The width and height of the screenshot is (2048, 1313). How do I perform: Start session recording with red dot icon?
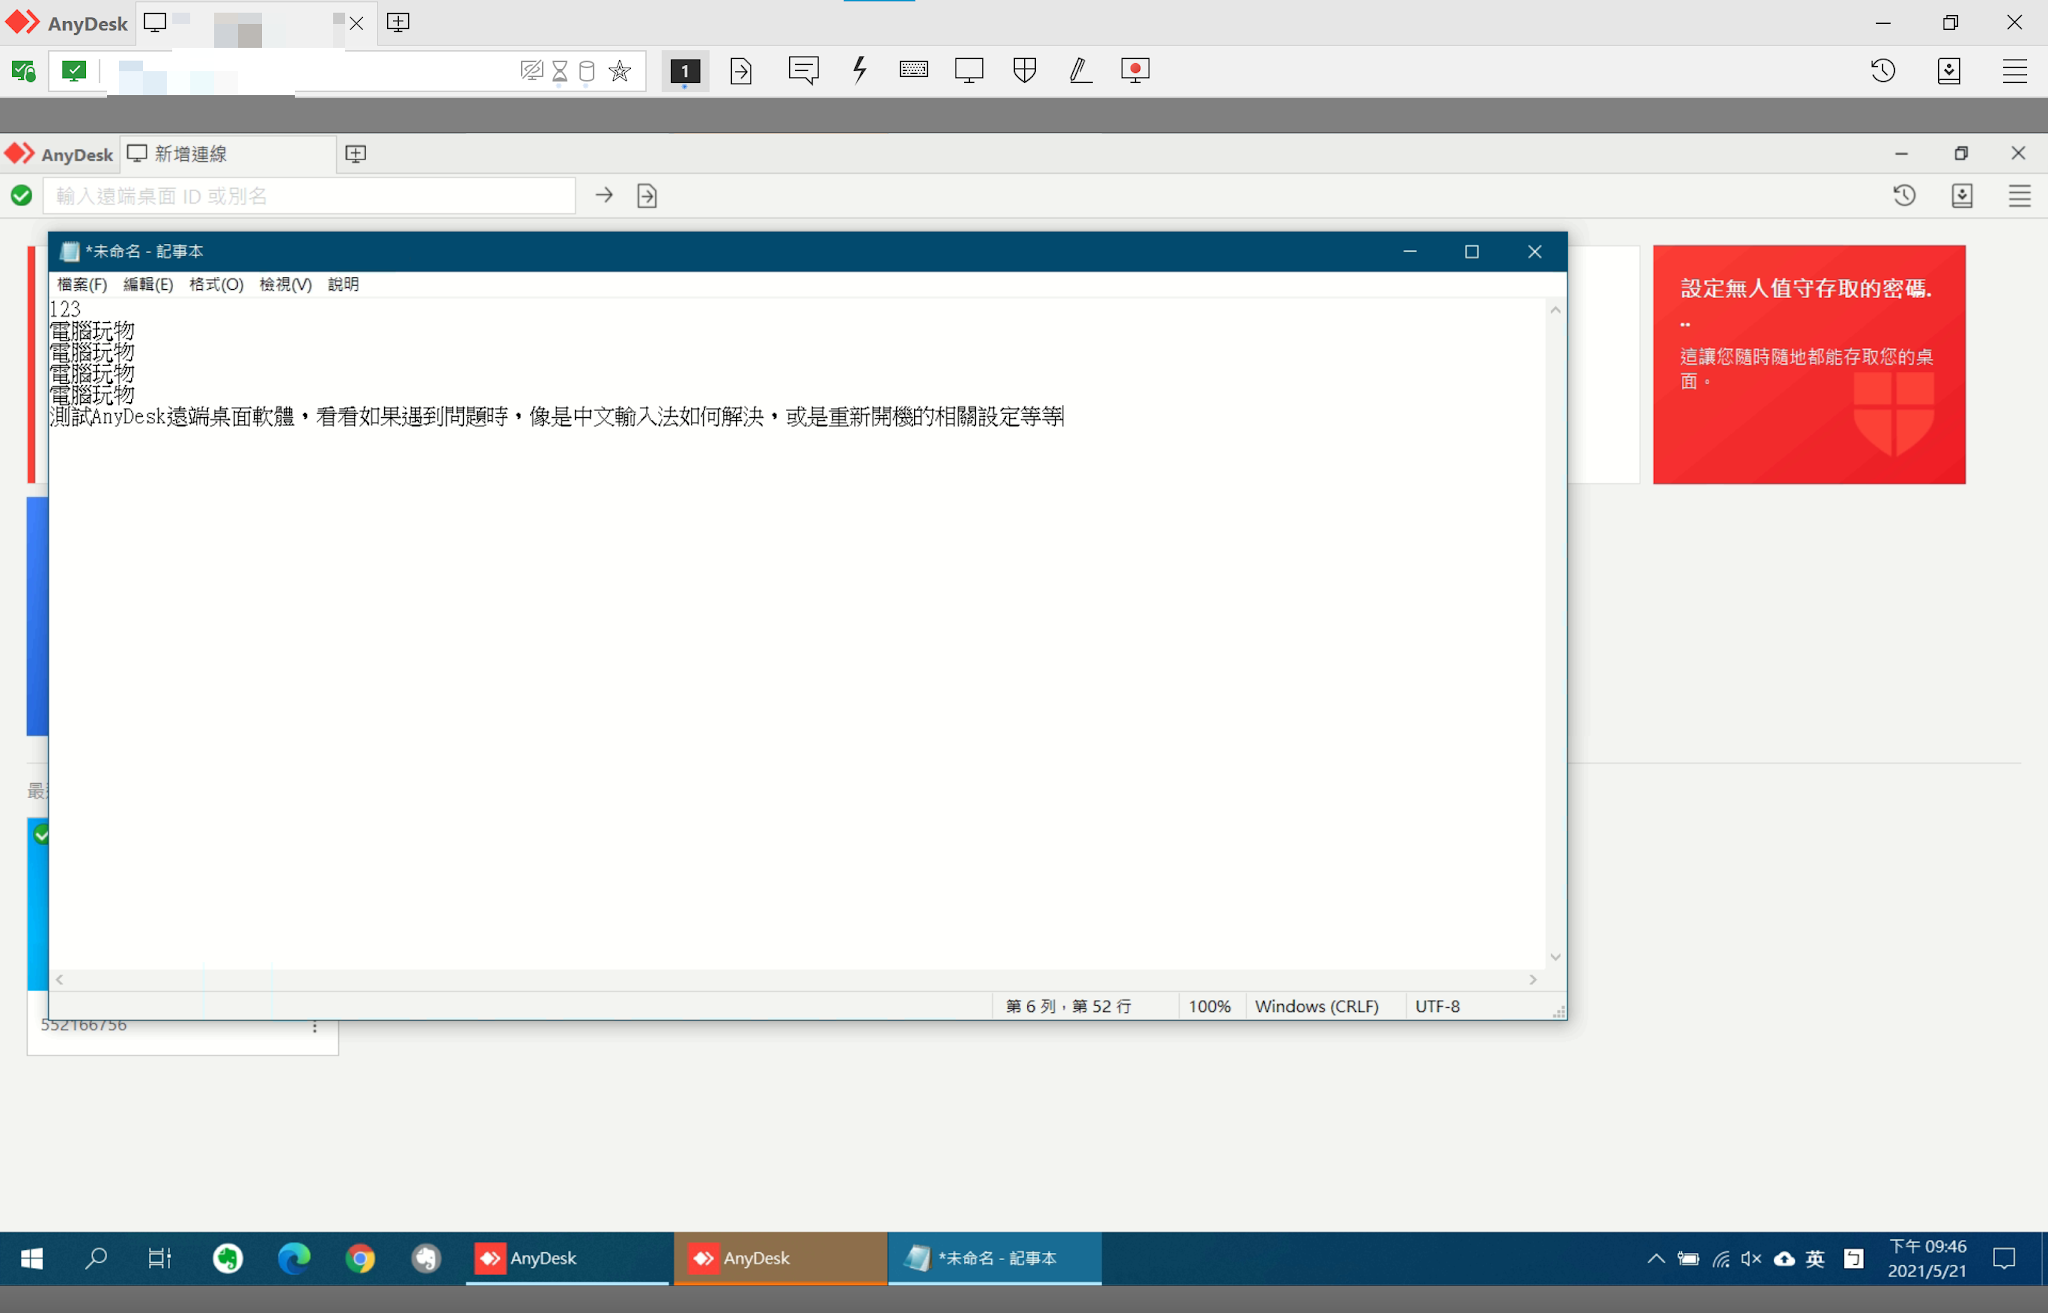[x=1135, y=70]
